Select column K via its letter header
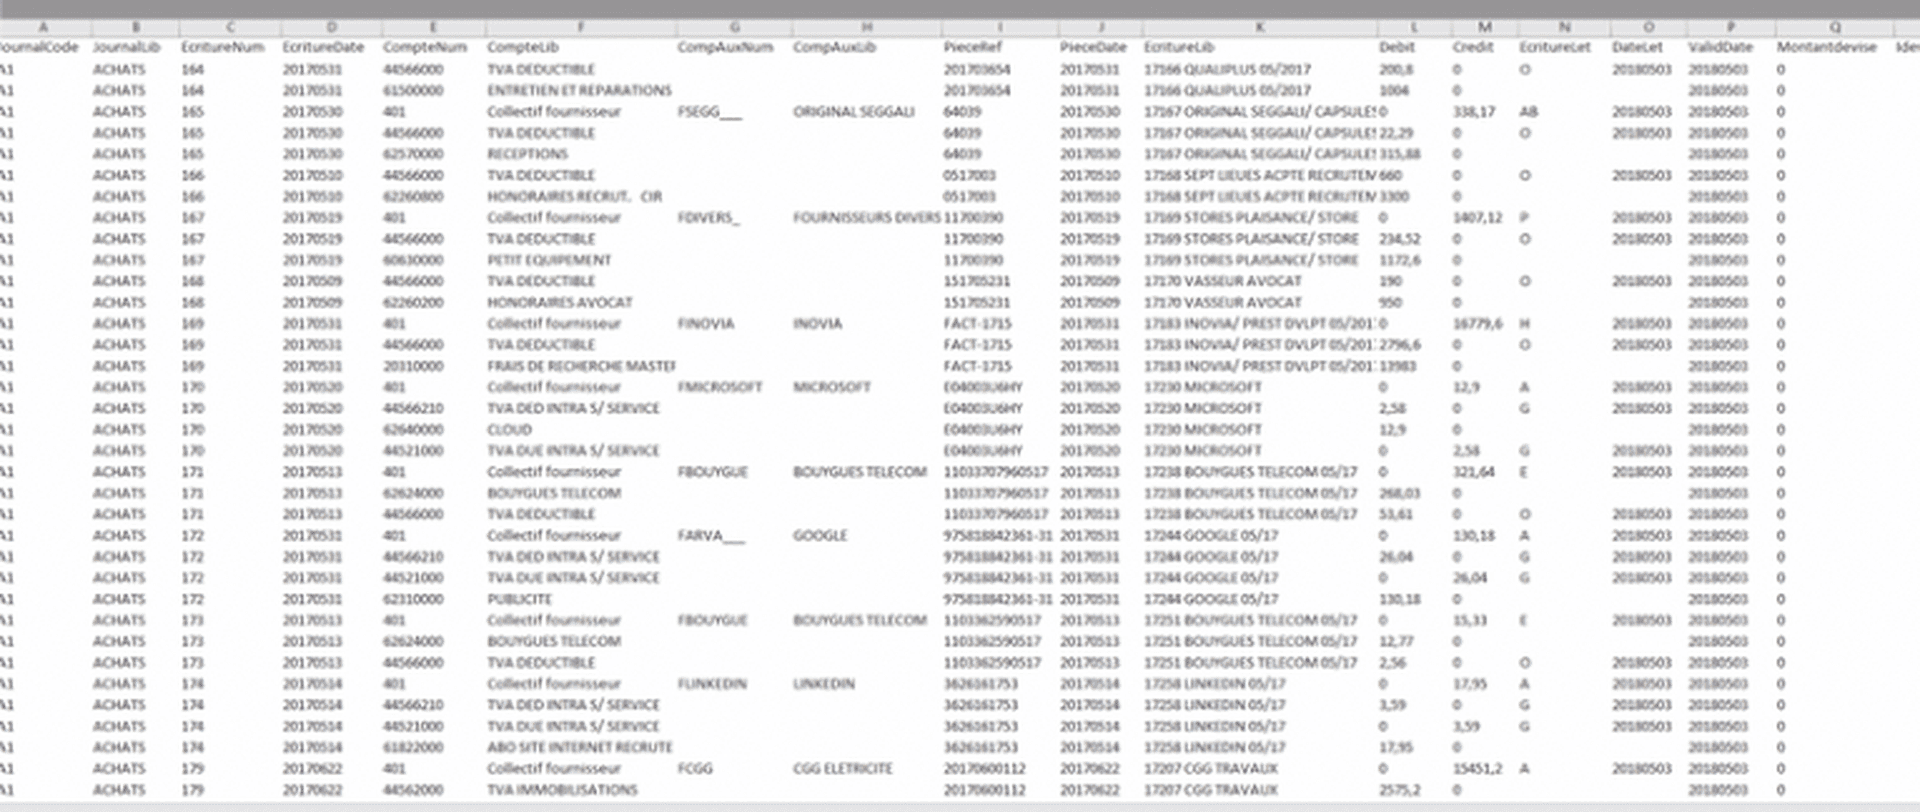Image resolution: width=1920 pixels, height=812 pixels. pyautogui.click(x=1260, y=27)
